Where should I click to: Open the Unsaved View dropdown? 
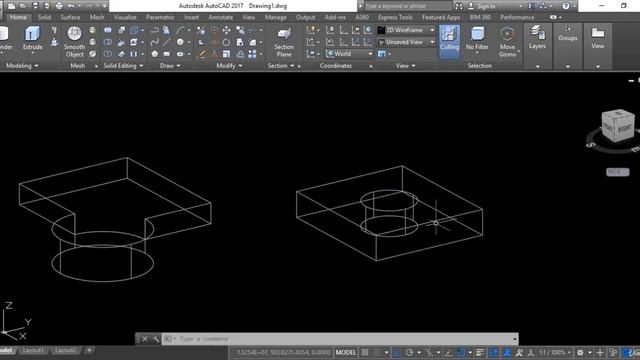(406, 42)
